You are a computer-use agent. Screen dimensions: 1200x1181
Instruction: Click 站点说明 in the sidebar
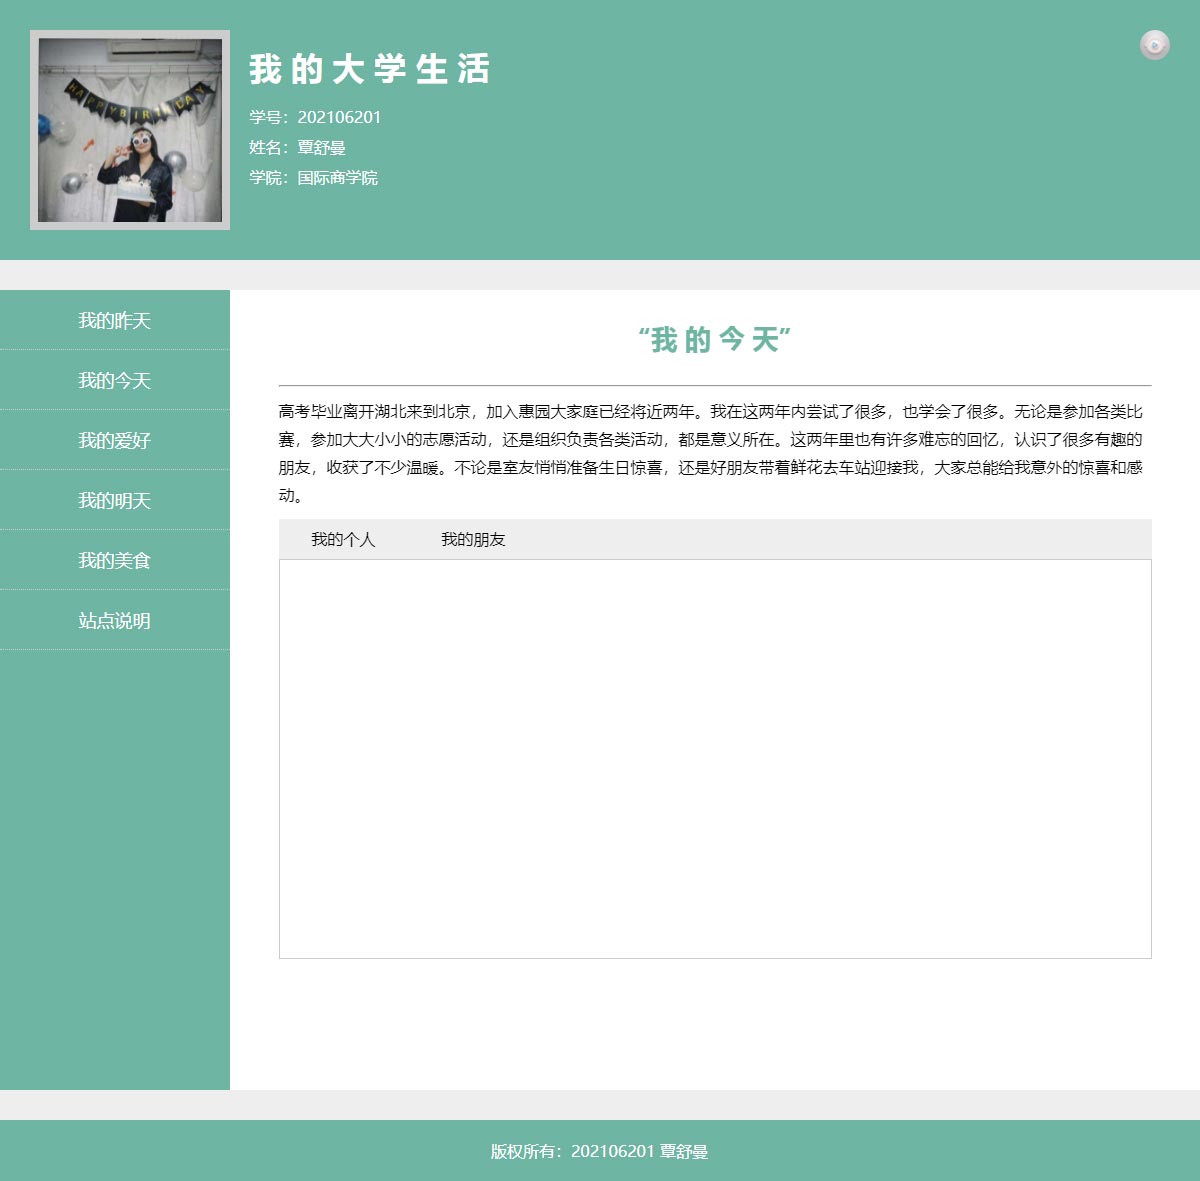pyautogui.click(x=115, y=621)
